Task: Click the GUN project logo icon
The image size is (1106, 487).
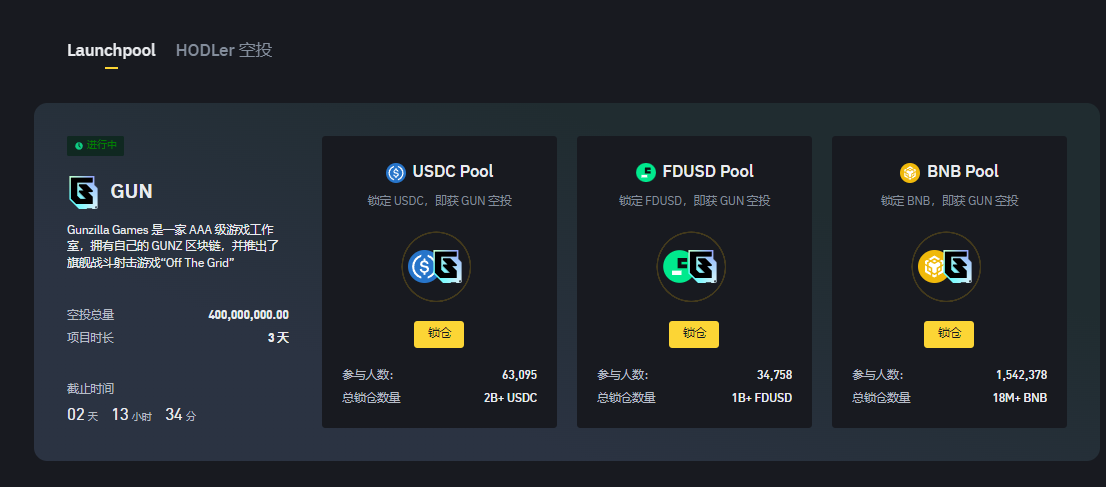Action: (83, 191)
